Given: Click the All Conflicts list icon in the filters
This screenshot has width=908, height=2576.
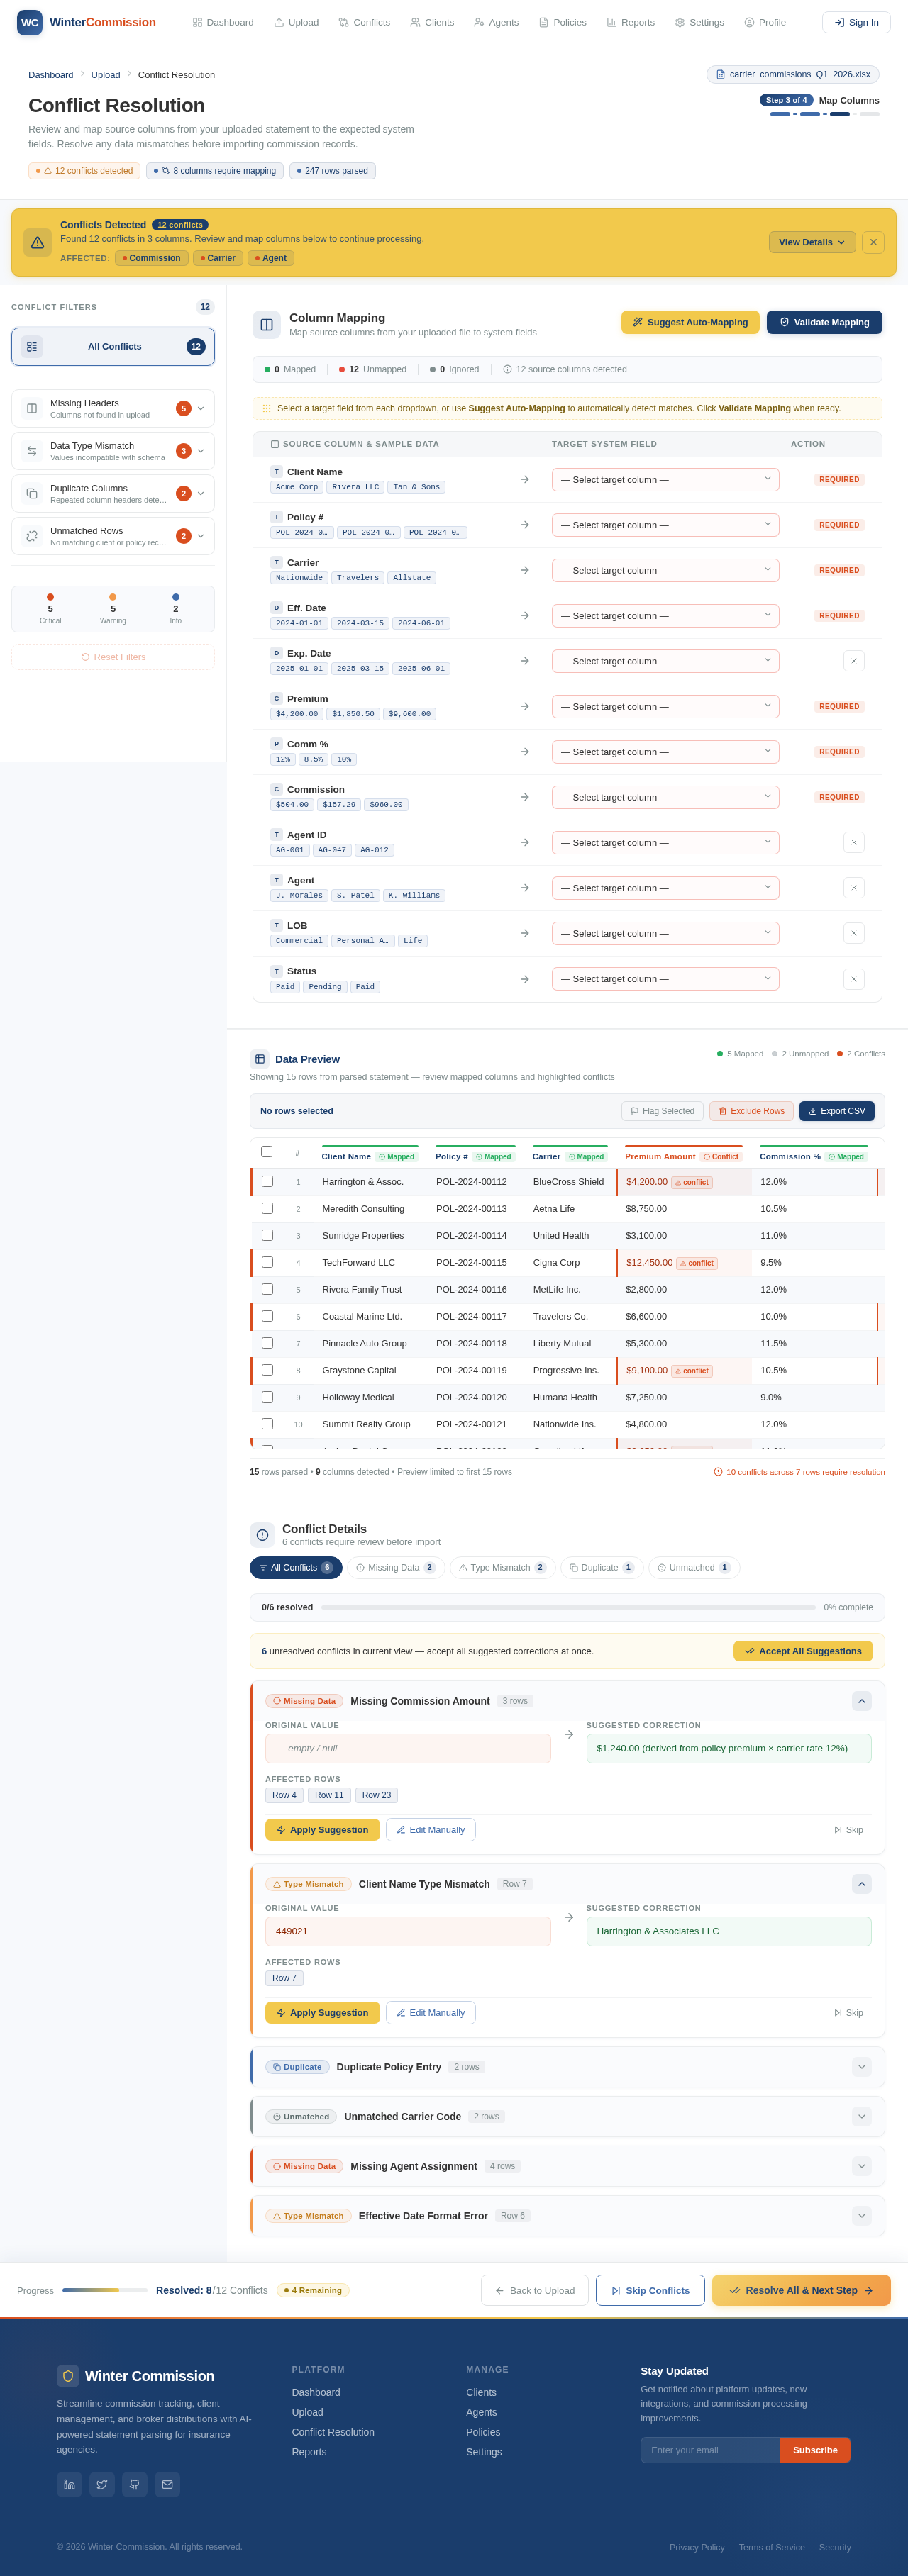Looking at the screenshot, I should pyautogui.click(x=32, y=346).
